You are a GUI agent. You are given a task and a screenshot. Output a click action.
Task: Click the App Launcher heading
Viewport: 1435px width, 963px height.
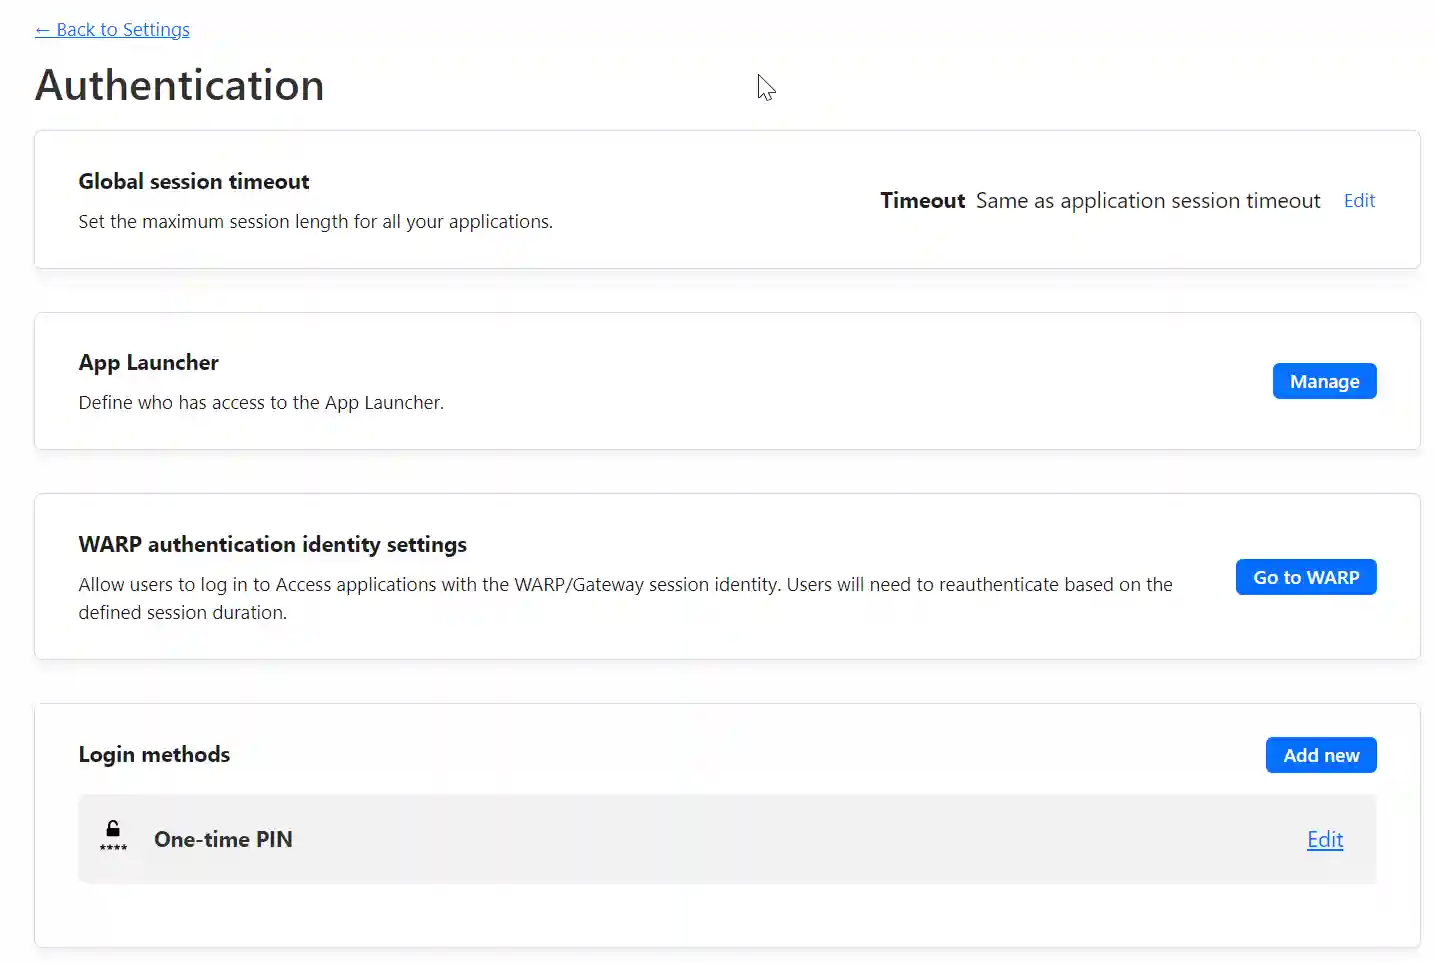pos(148,362)
